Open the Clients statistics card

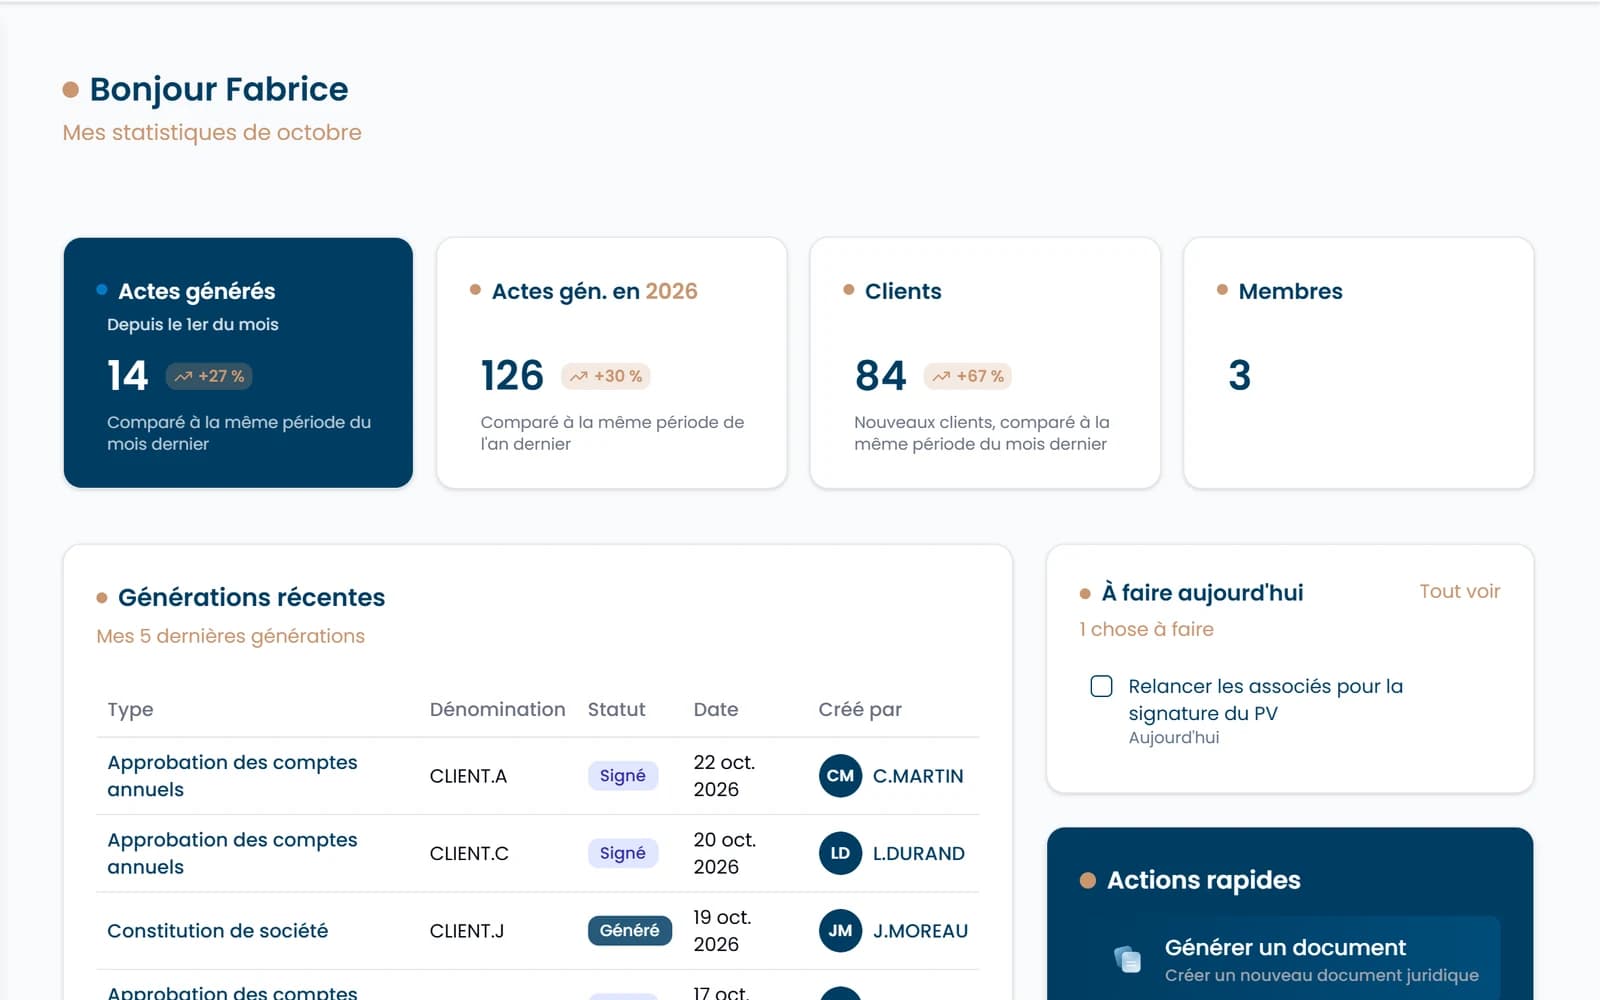coord(985,363)
